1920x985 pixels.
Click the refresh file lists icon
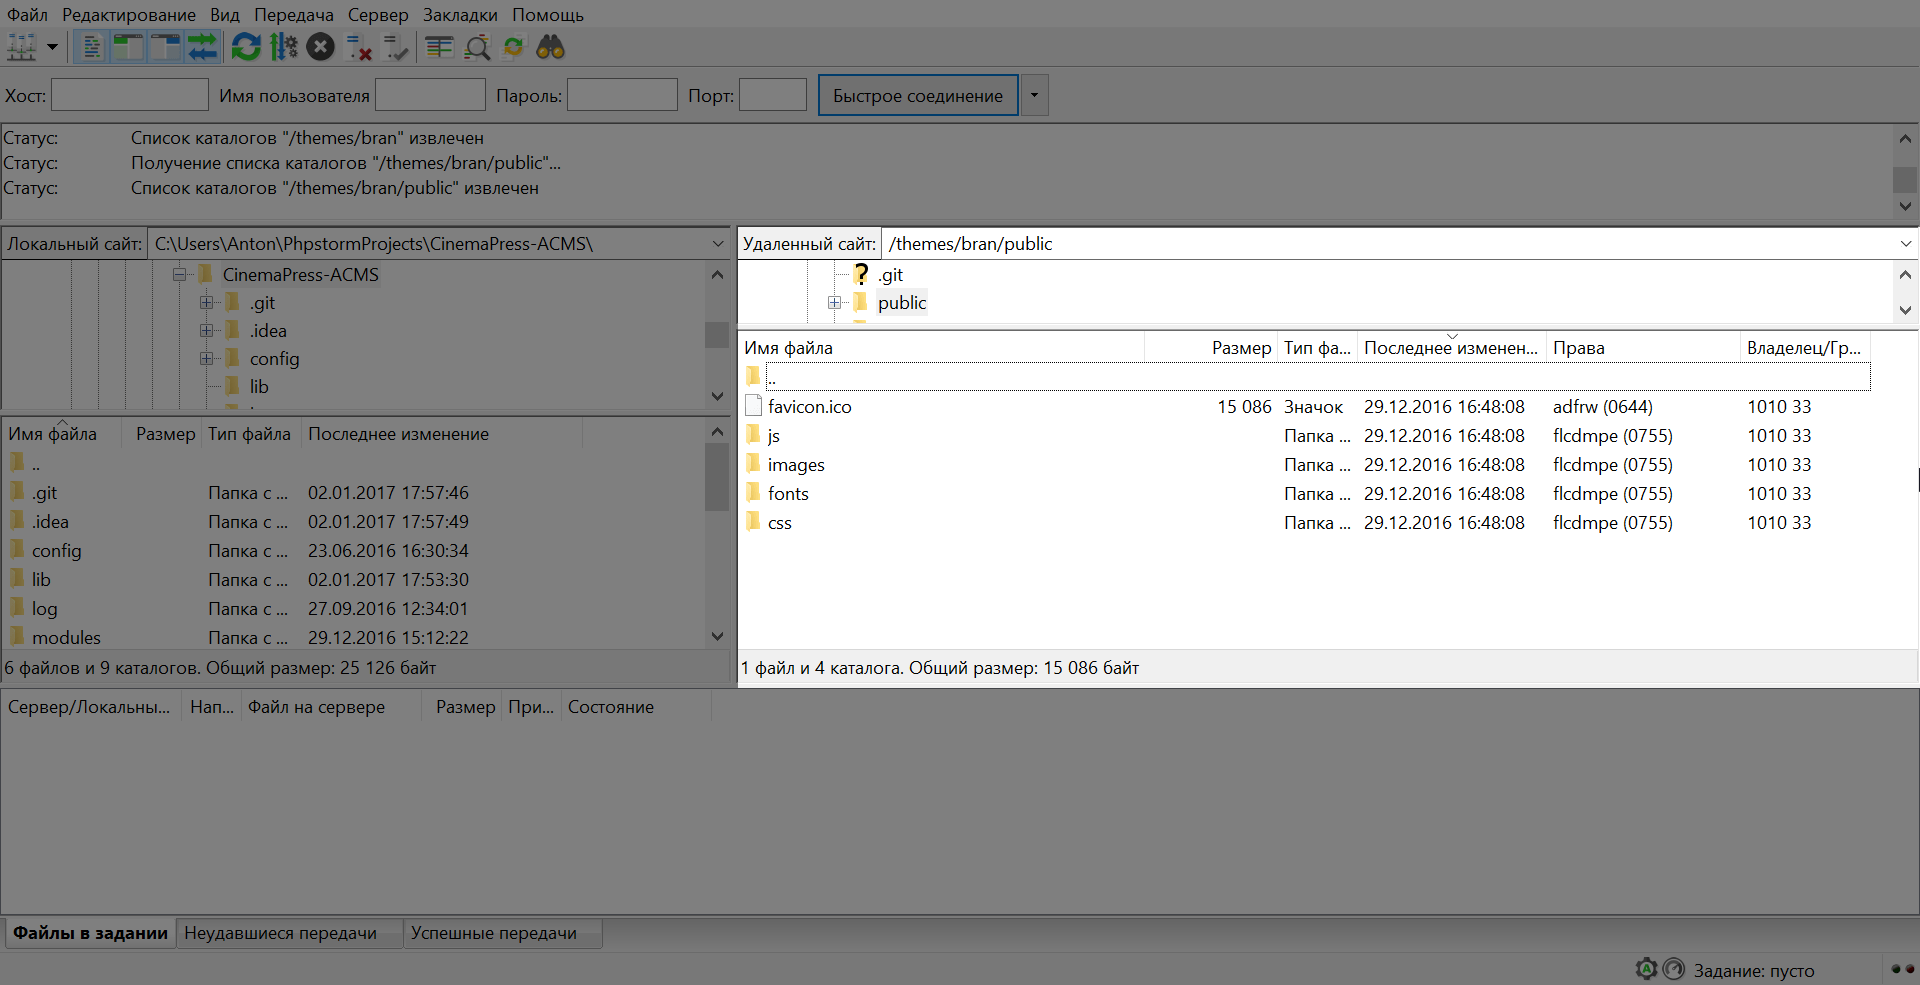pyautogui.click(x=246, y=47)
